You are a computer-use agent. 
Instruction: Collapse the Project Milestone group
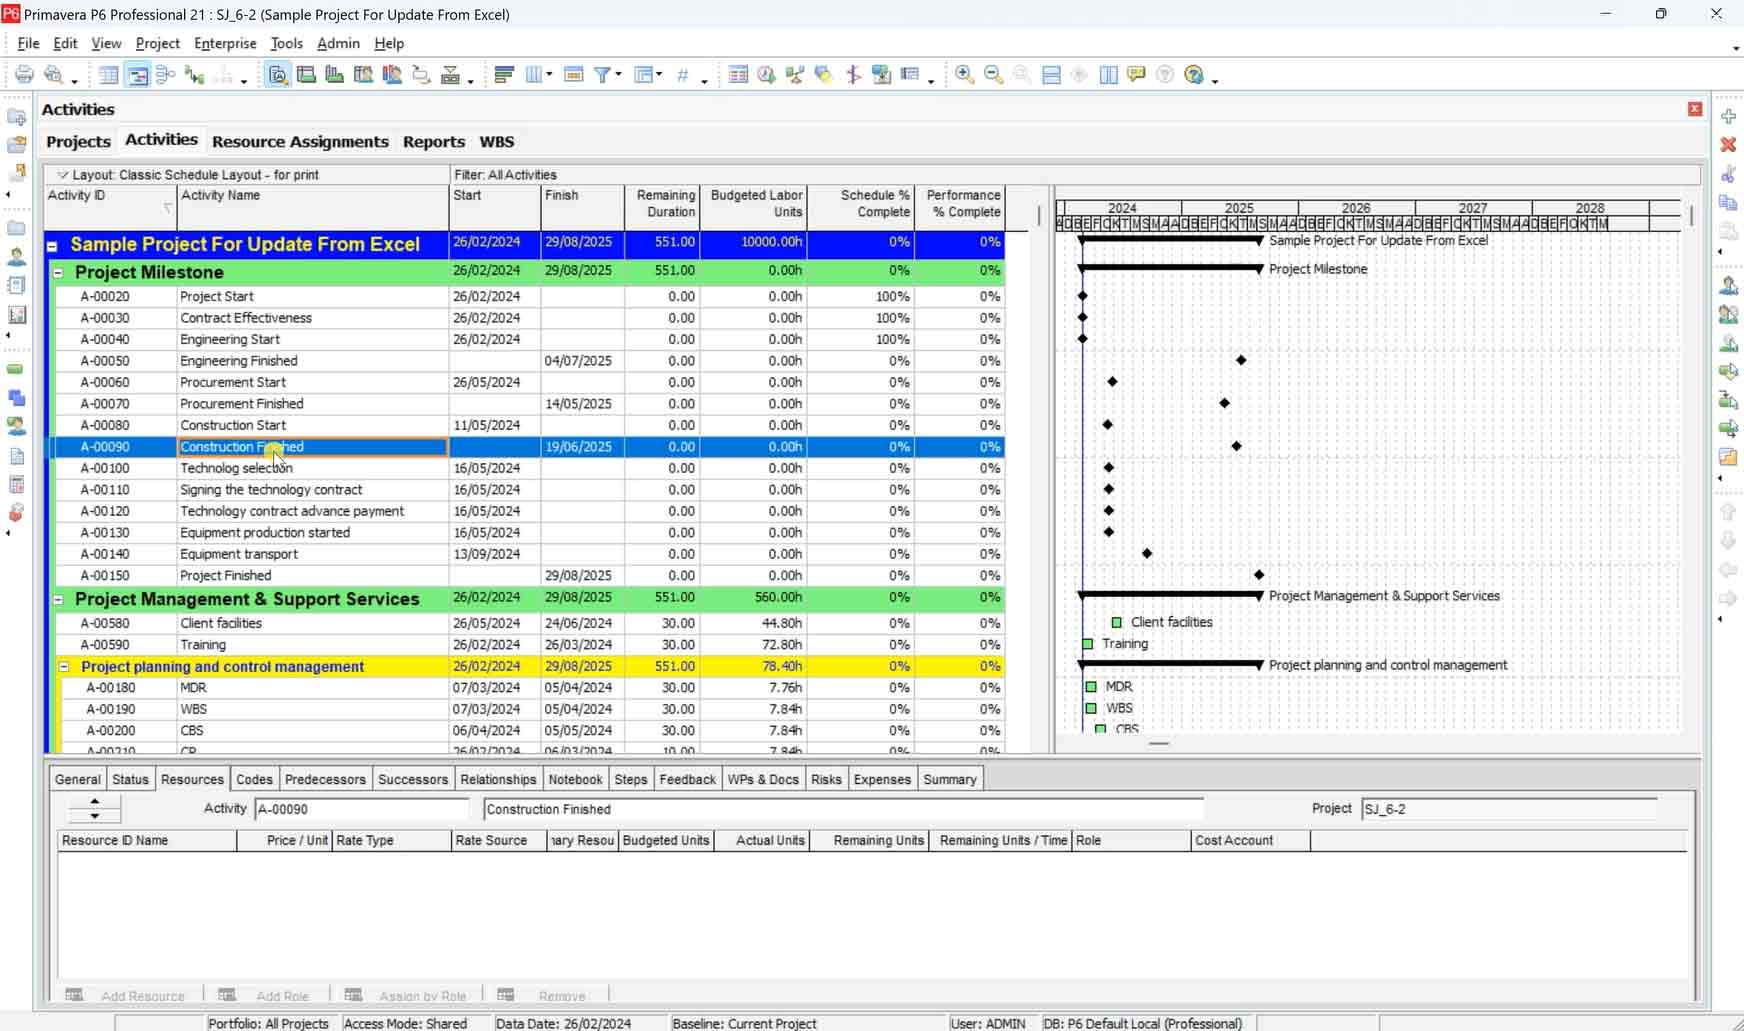coord(58,272)
